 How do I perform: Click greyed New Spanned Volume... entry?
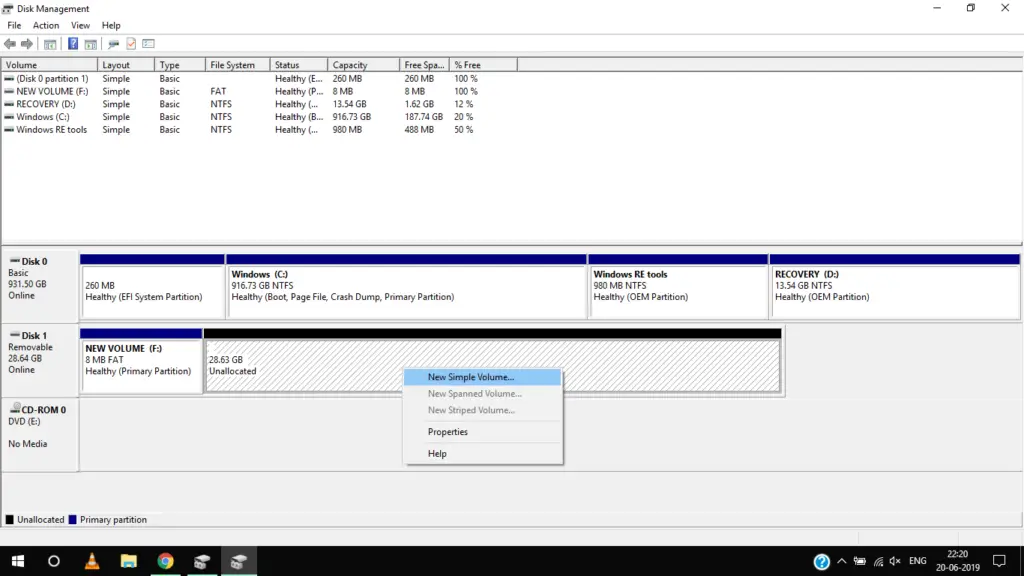[483, 394]
